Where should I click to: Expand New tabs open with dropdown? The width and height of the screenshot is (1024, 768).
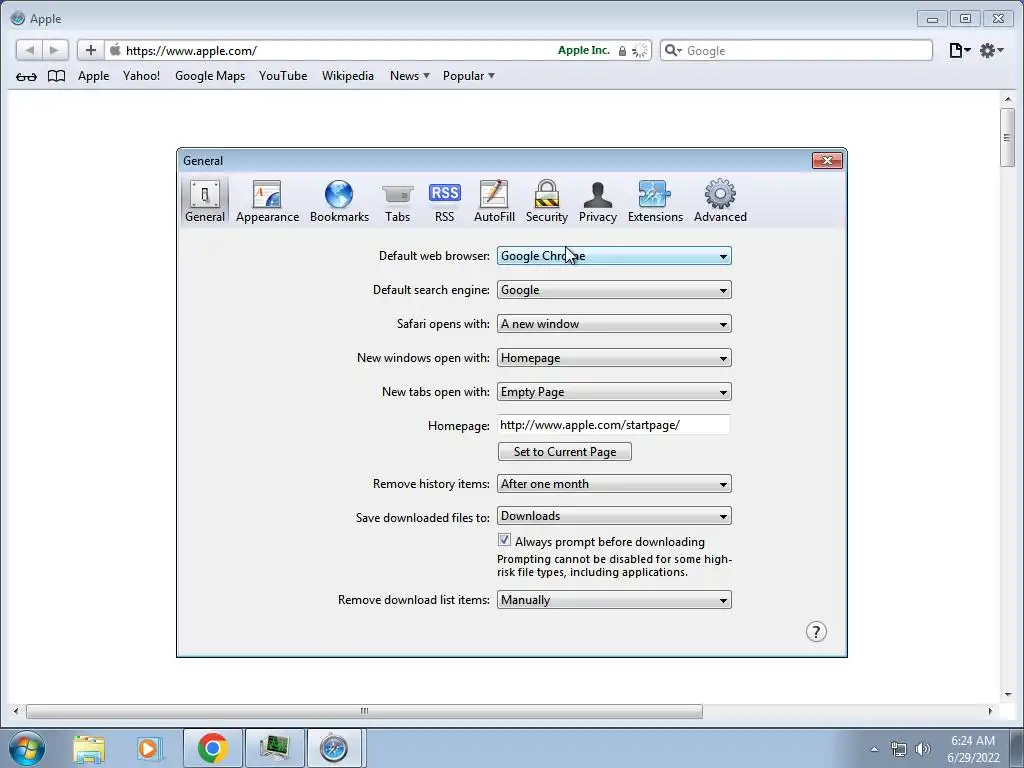tap(614, 392)
